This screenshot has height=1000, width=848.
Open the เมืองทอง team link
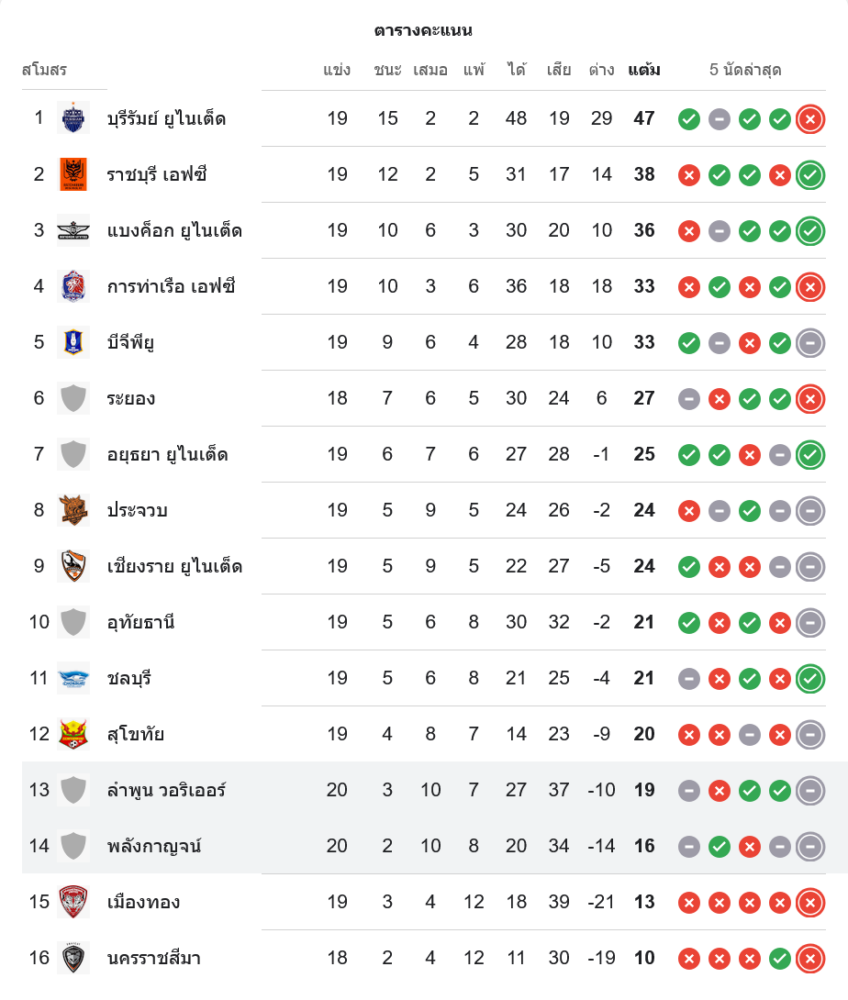point(143,903)
